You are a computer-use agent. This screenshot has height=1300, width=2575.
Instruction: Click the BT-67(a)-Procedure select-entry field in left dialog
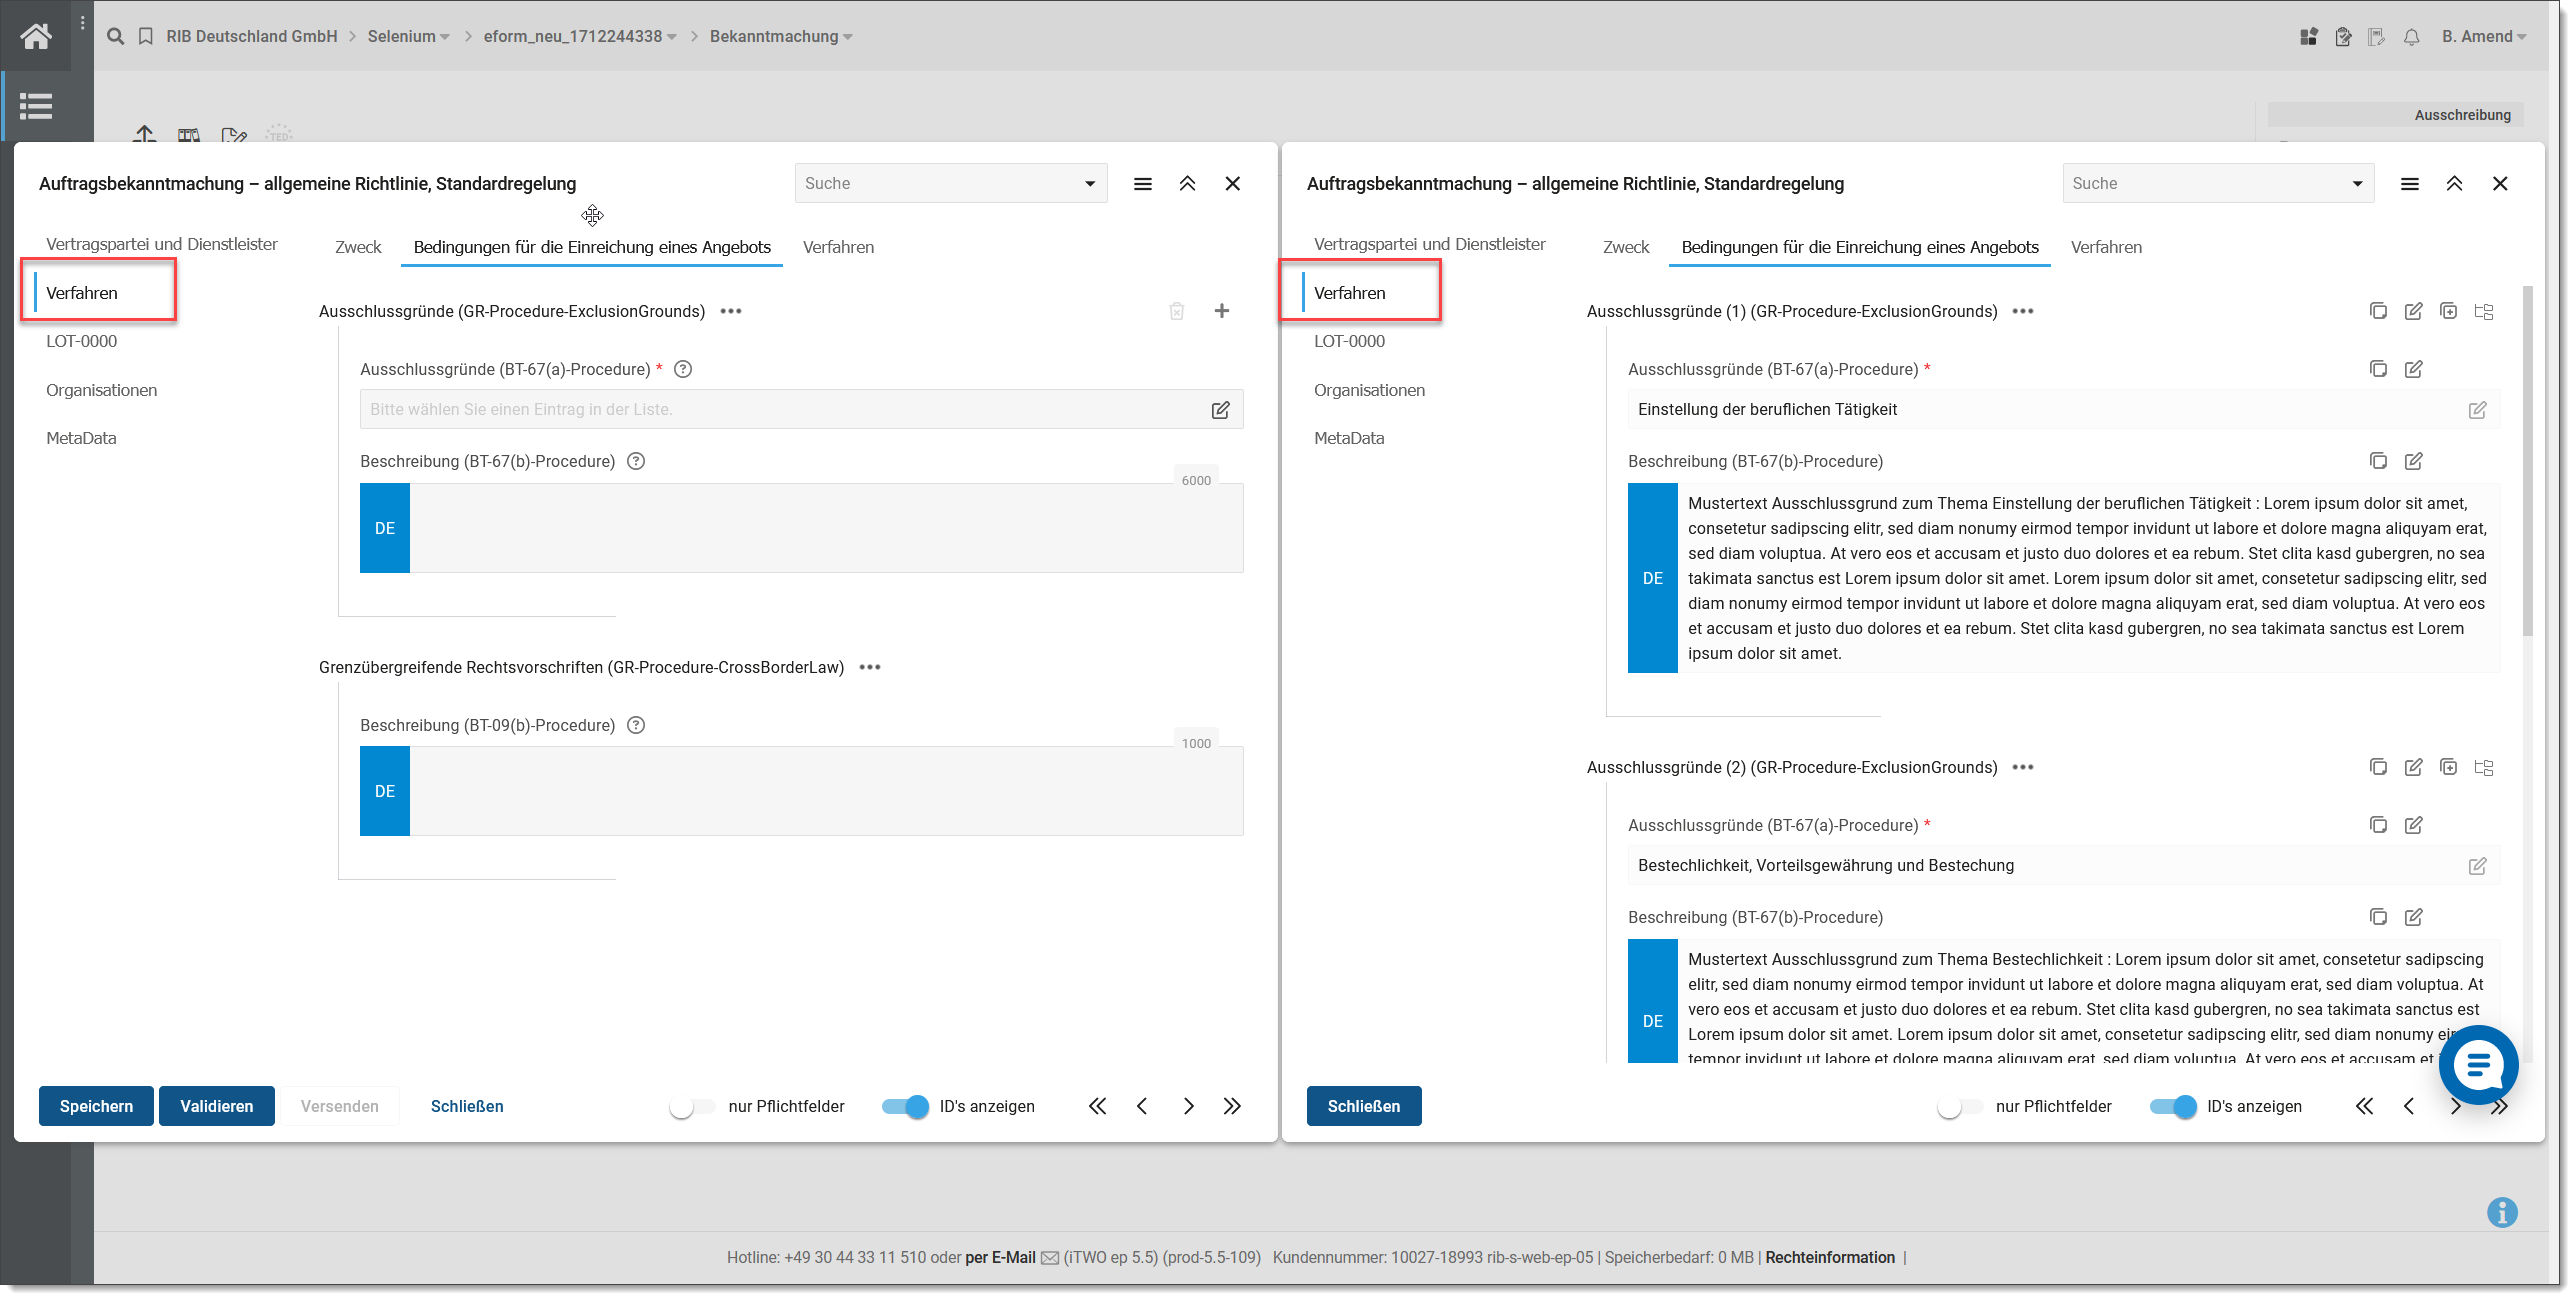801,410
